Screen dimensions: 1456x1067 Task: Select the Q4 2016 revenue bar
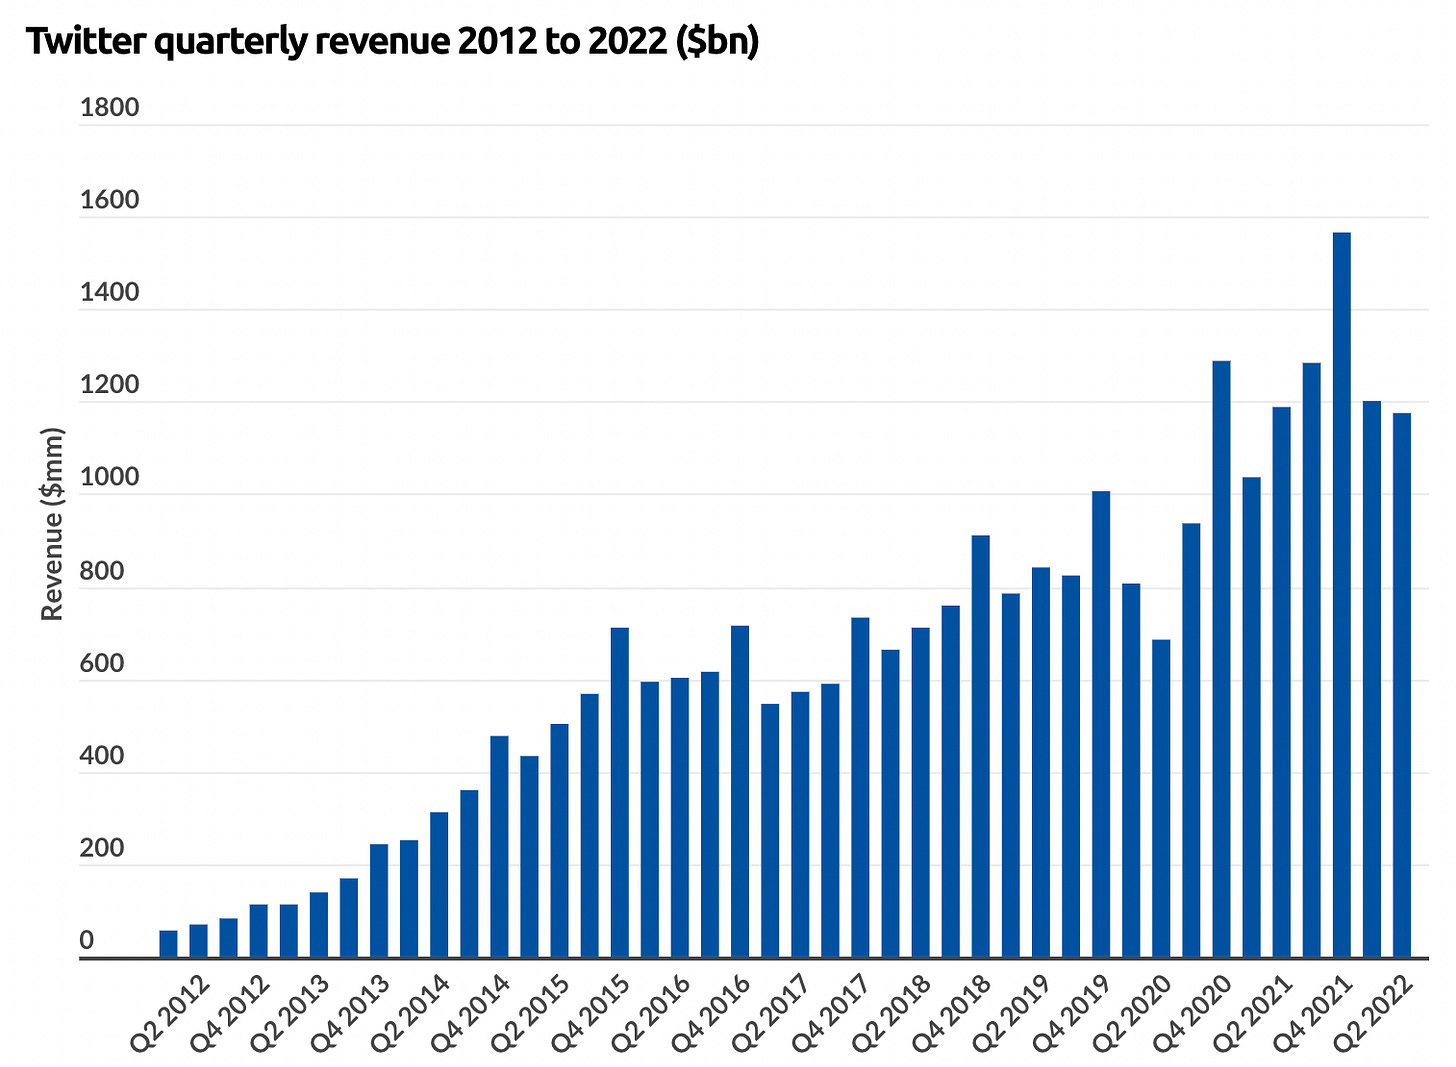(740, 791)
